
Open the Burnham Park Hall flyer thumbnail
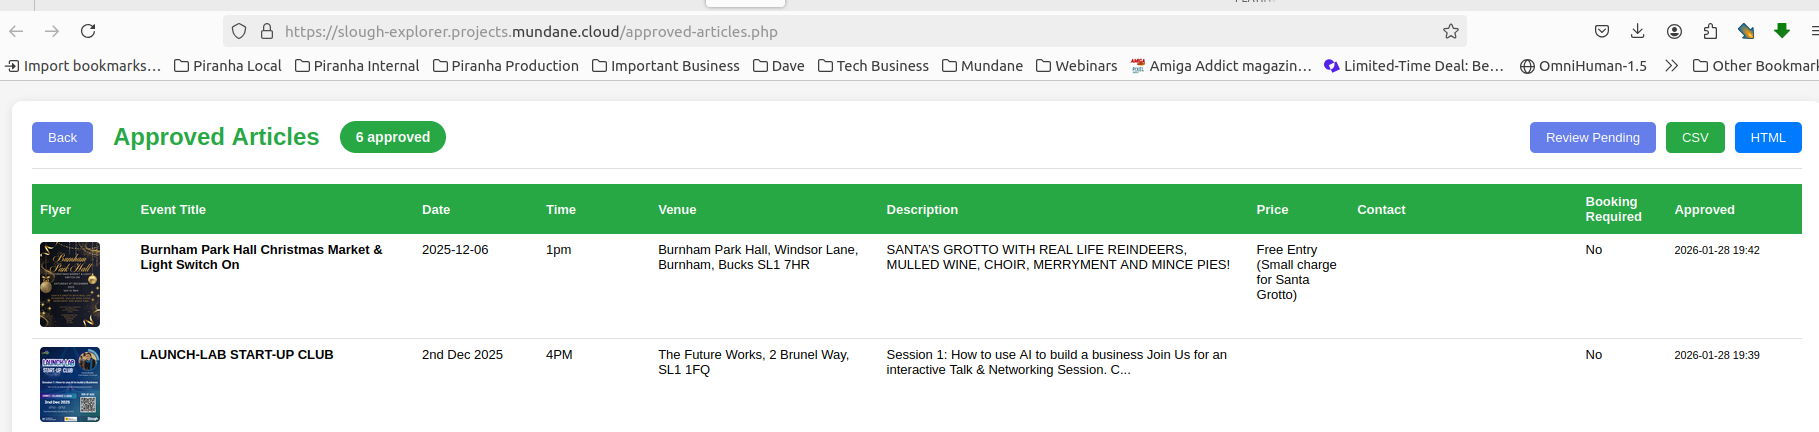[70, 284]
